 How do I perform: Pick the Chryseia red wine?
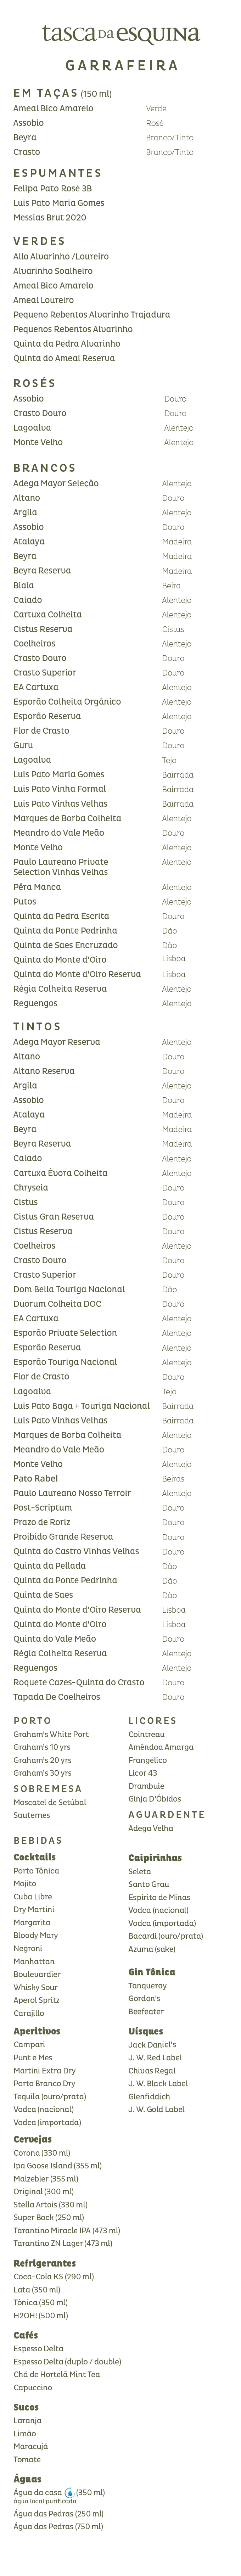[30, 1188]
